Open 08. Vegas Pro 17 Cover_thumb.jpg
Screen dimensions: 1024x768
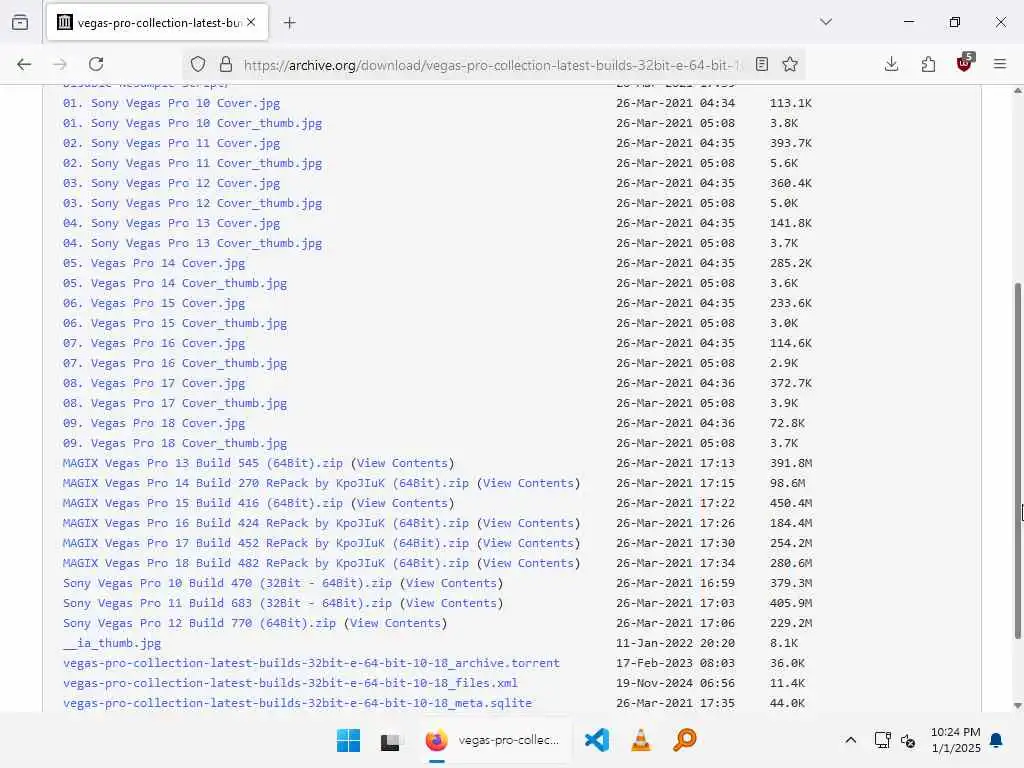click(174, 403)
